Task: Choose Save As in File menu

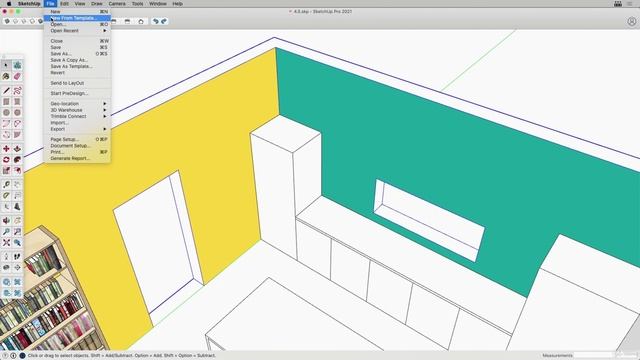Action: pyautogui.click(x=77, y=54)
